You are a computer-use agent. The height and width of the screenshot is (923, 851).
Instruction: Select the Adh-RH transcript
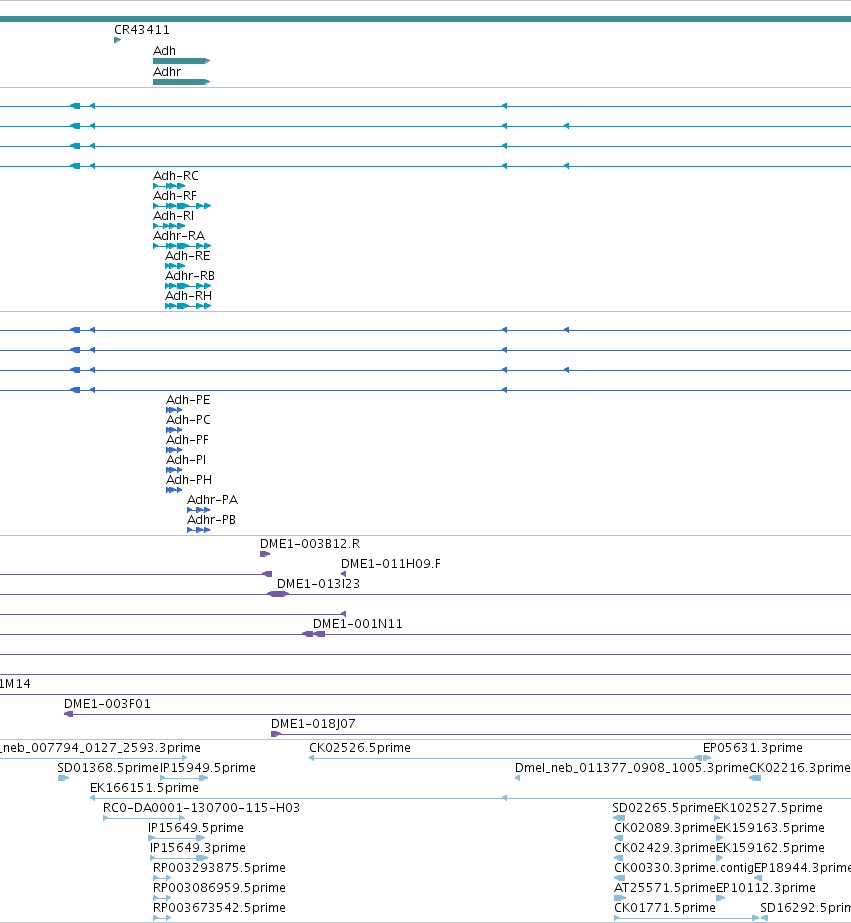pos(188,306)
